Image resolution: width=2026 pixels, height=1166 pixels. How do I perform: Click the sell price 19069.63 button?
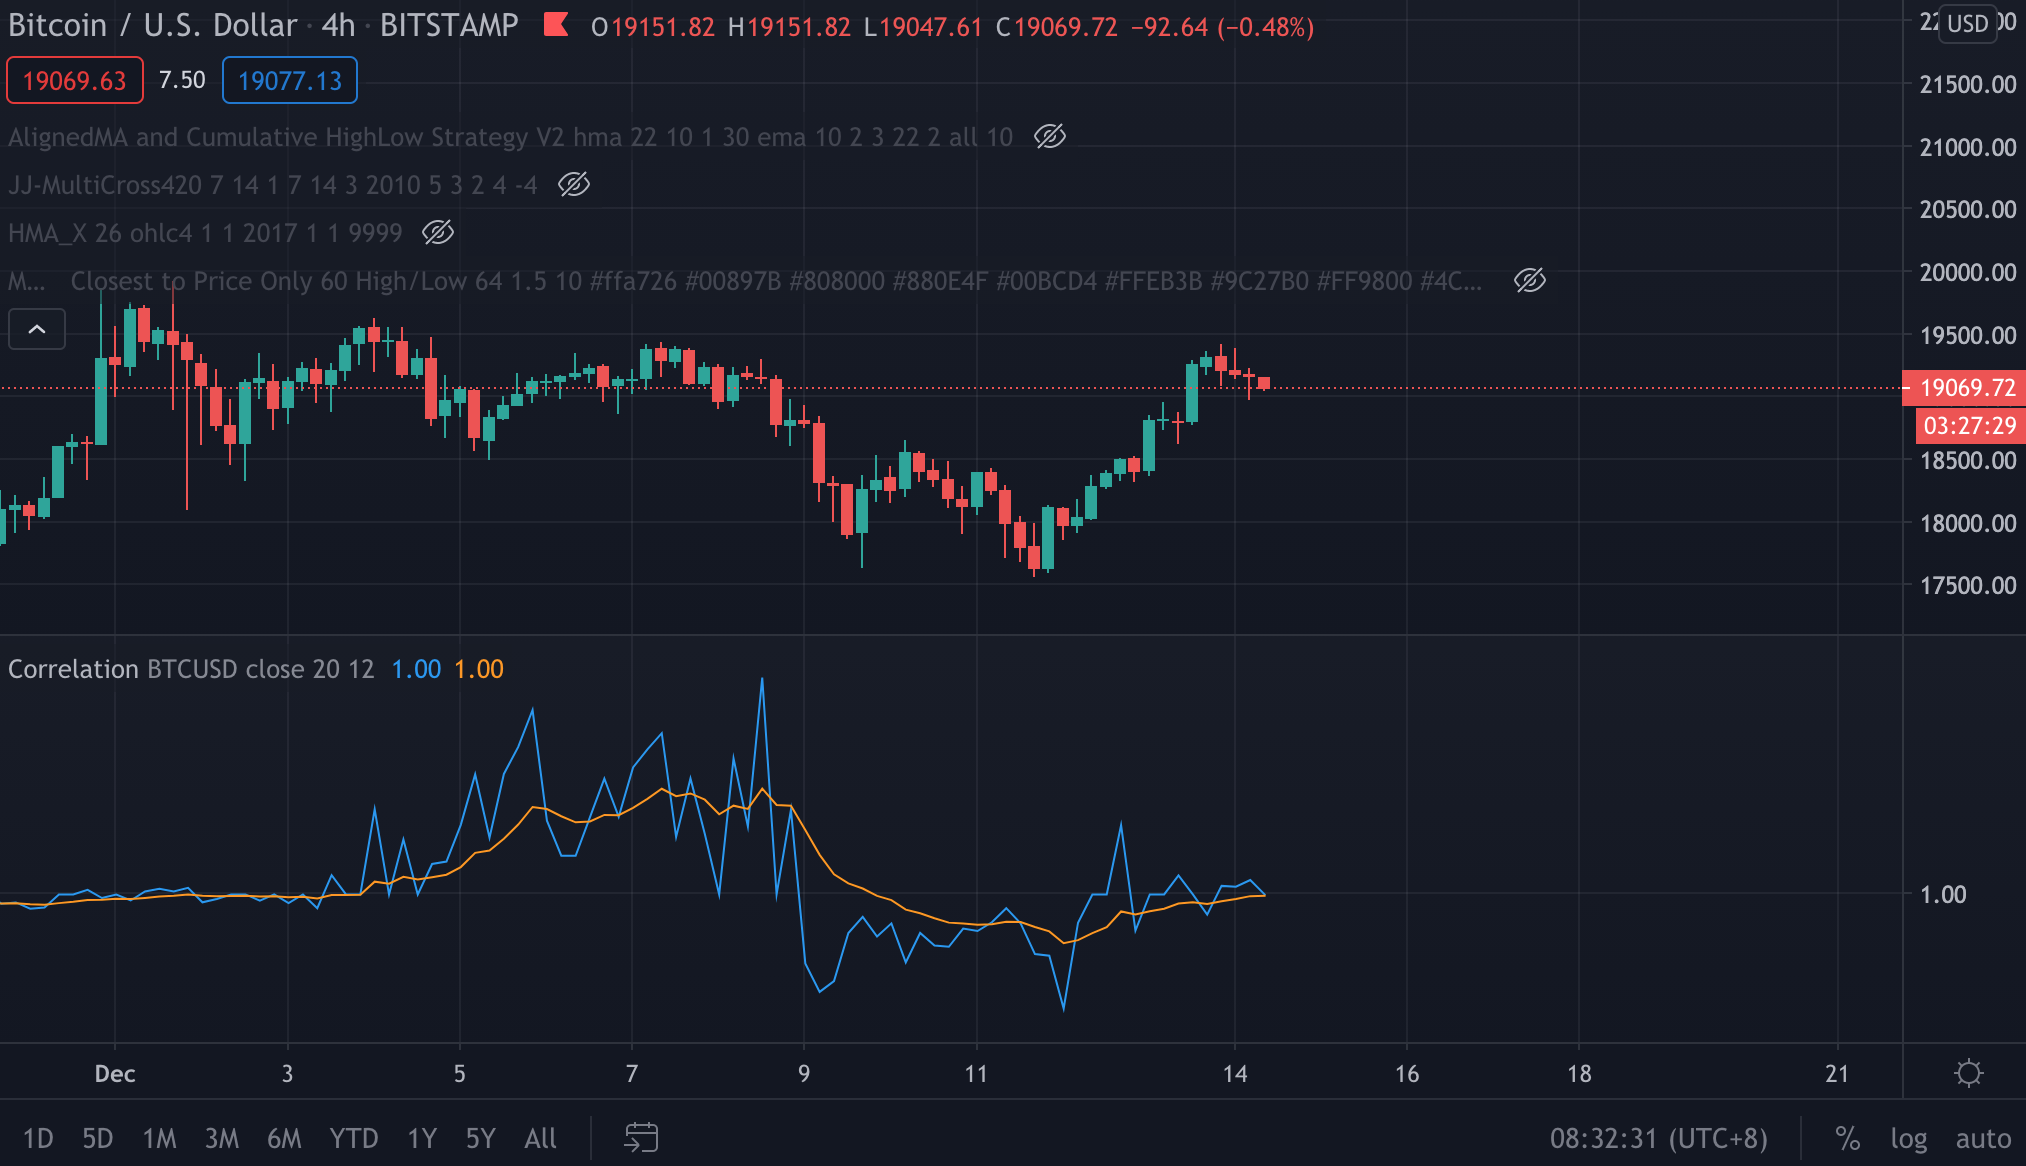point(75,80)
